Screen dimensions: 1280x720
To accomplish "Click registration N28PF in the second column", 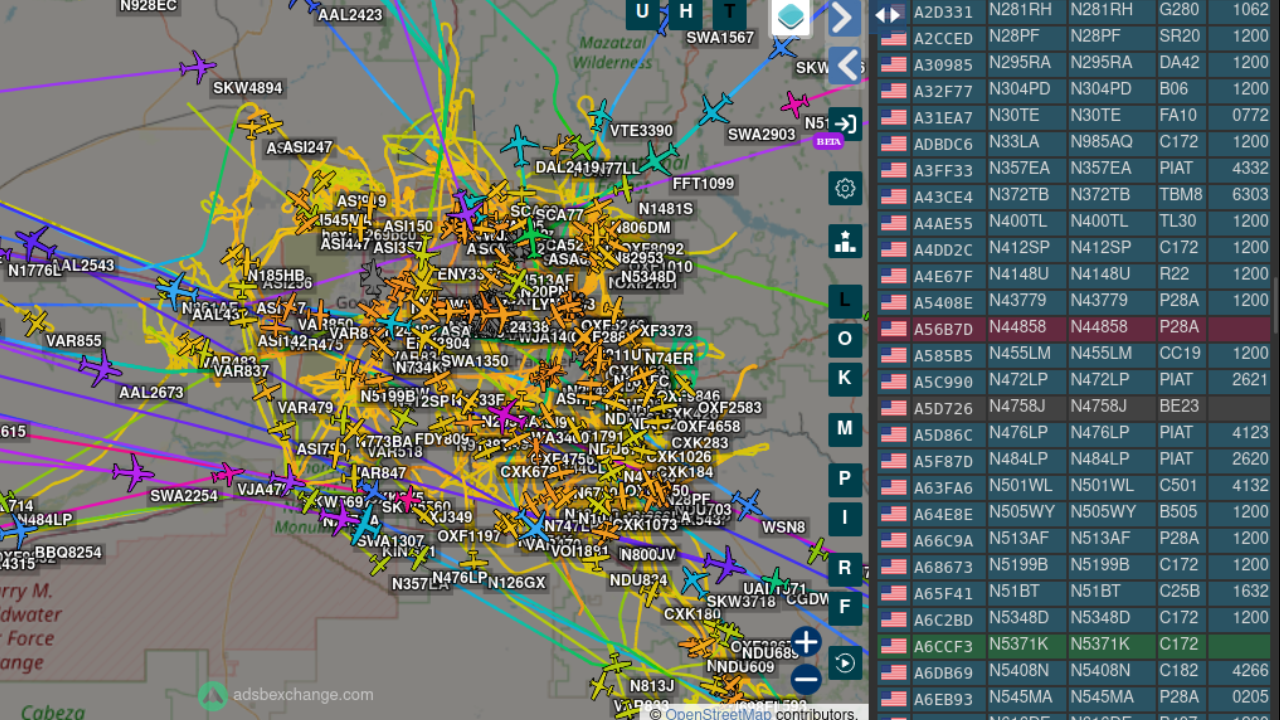I will coord(1014,37).
